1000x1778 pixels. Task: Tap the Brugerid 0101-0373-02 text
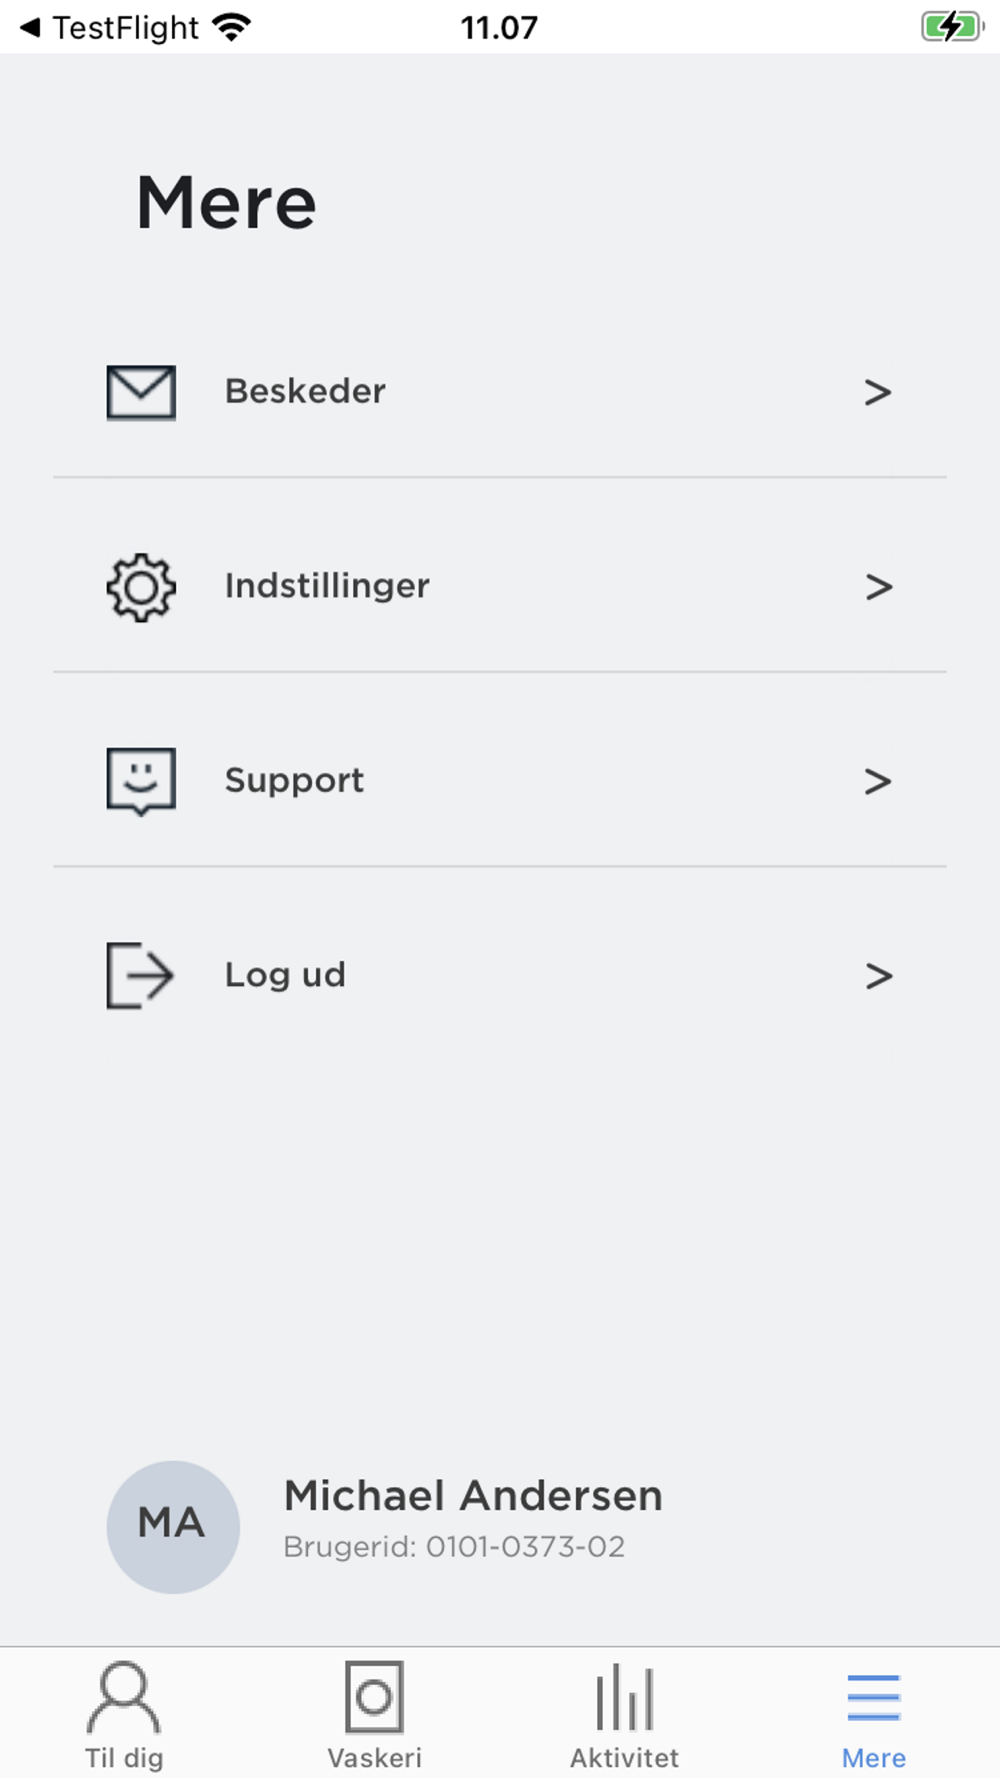point(454,1547)
